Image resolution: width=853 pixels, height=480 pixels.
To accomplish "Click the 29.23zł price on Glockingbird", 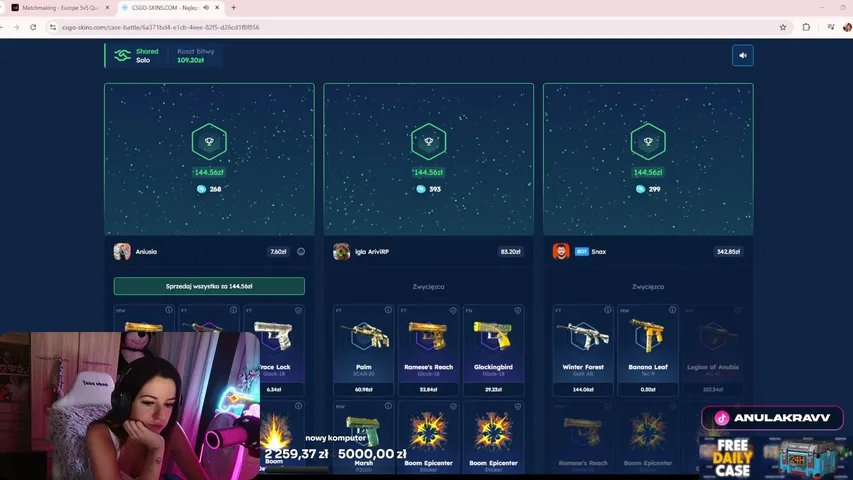I will pyautogui.click(x=493, y=390).
